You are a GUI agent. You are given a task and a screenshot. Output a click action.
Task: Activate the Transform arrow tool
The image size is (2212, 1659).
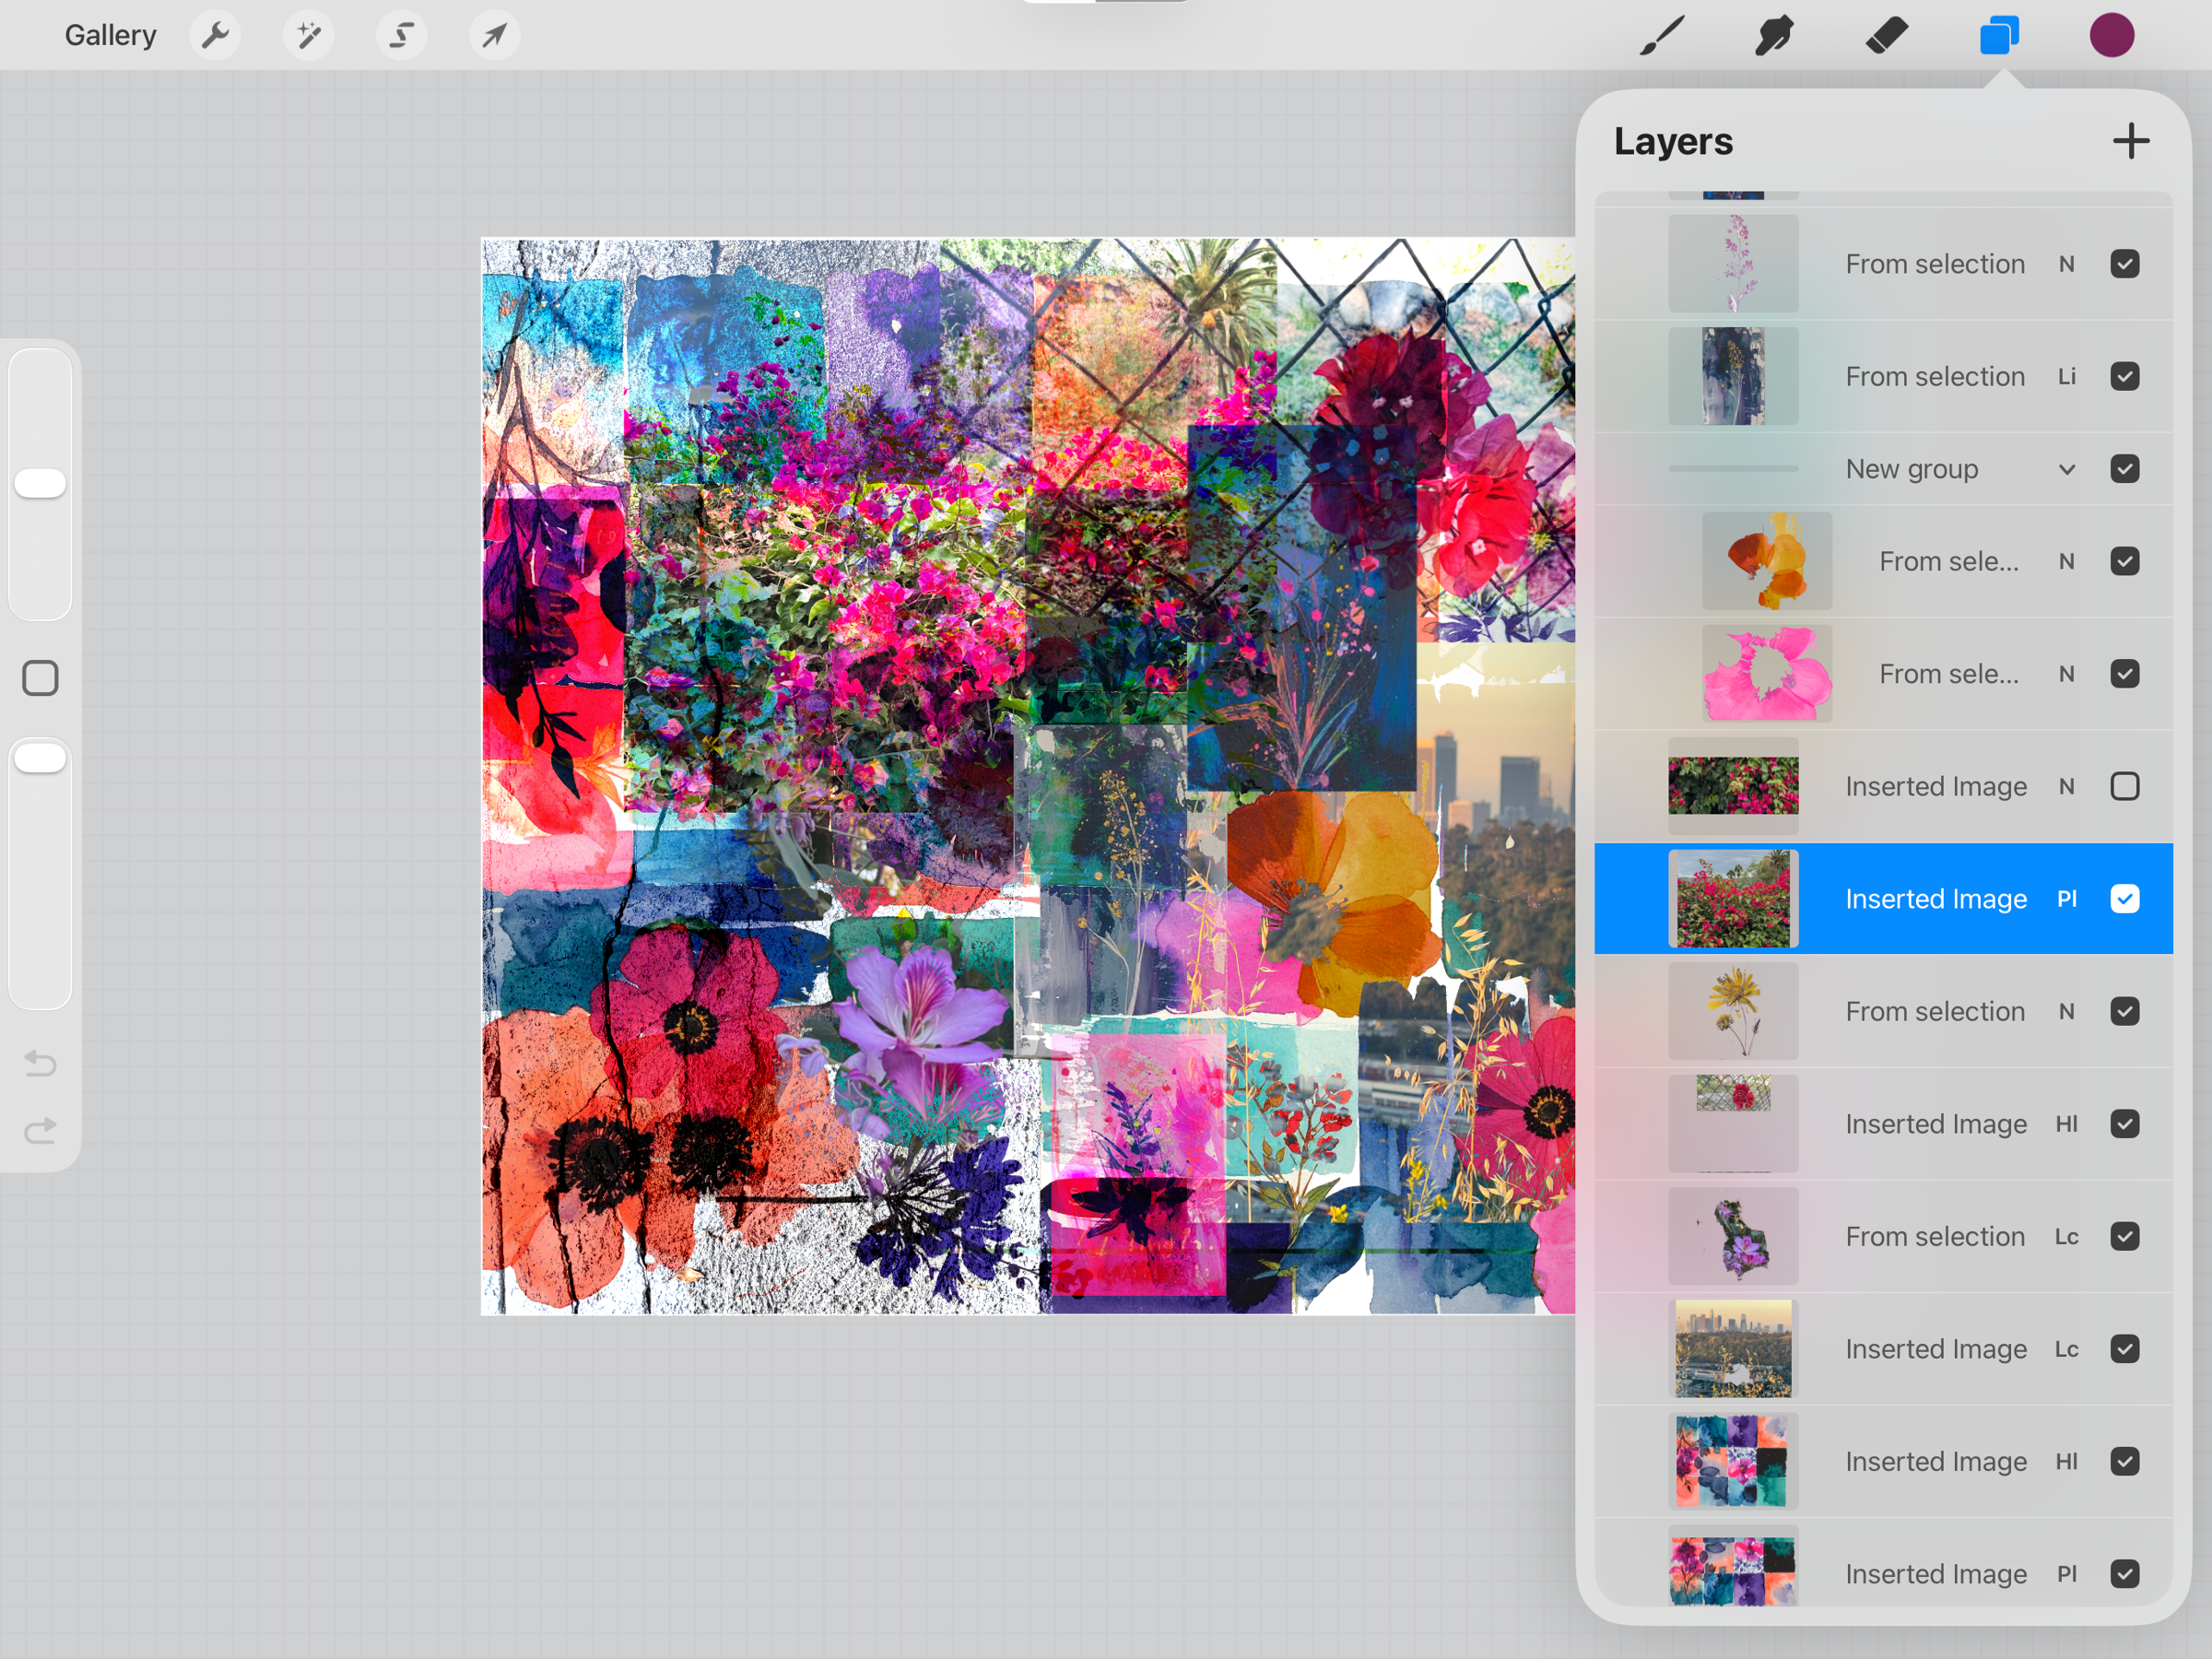tap(494, 36)
